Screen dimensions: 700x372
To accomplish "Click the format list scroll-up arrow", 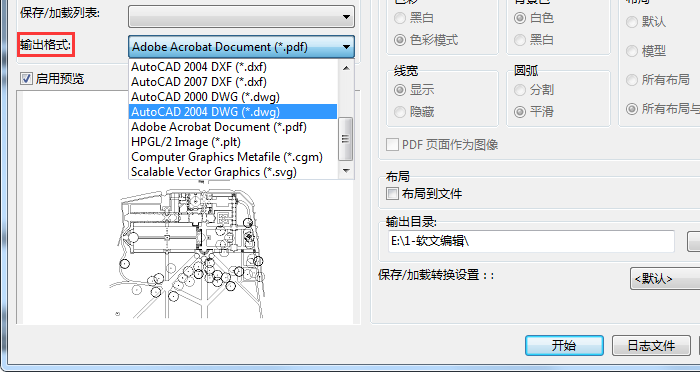I will (346, 67).
